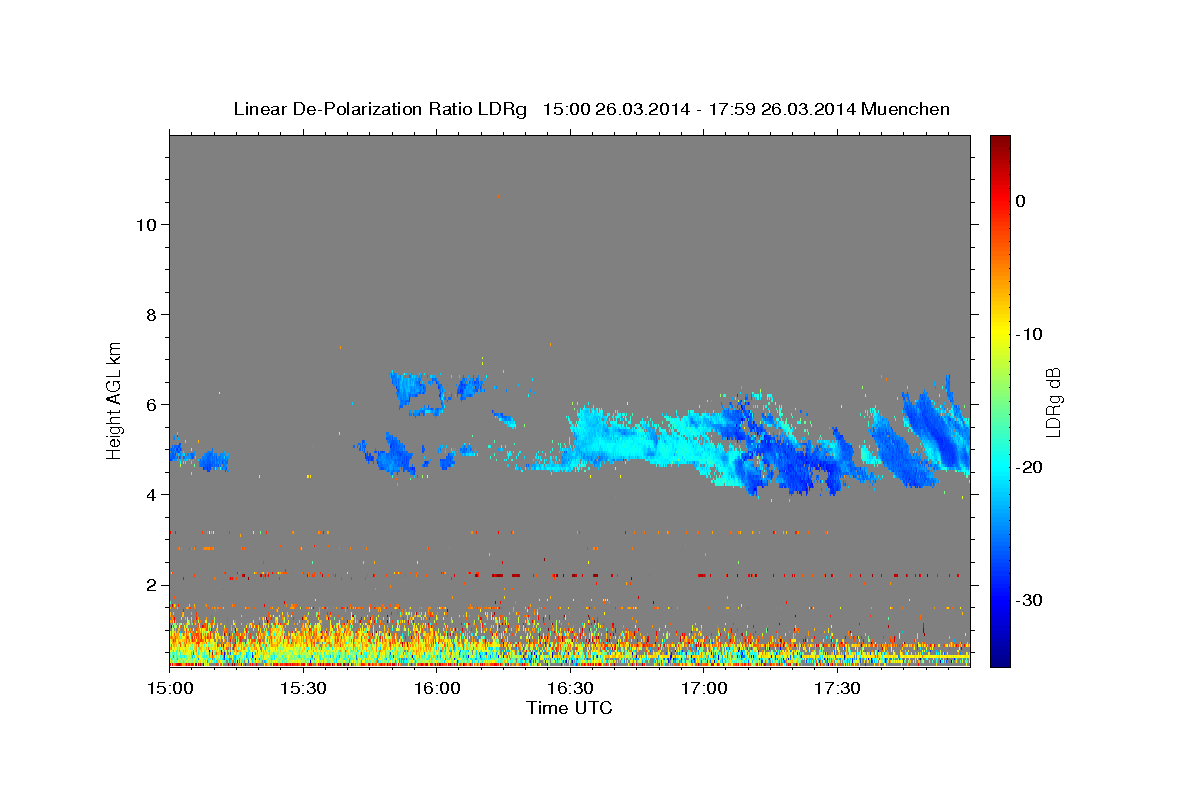Click the 16:00 time tick label

pos(437,689)
